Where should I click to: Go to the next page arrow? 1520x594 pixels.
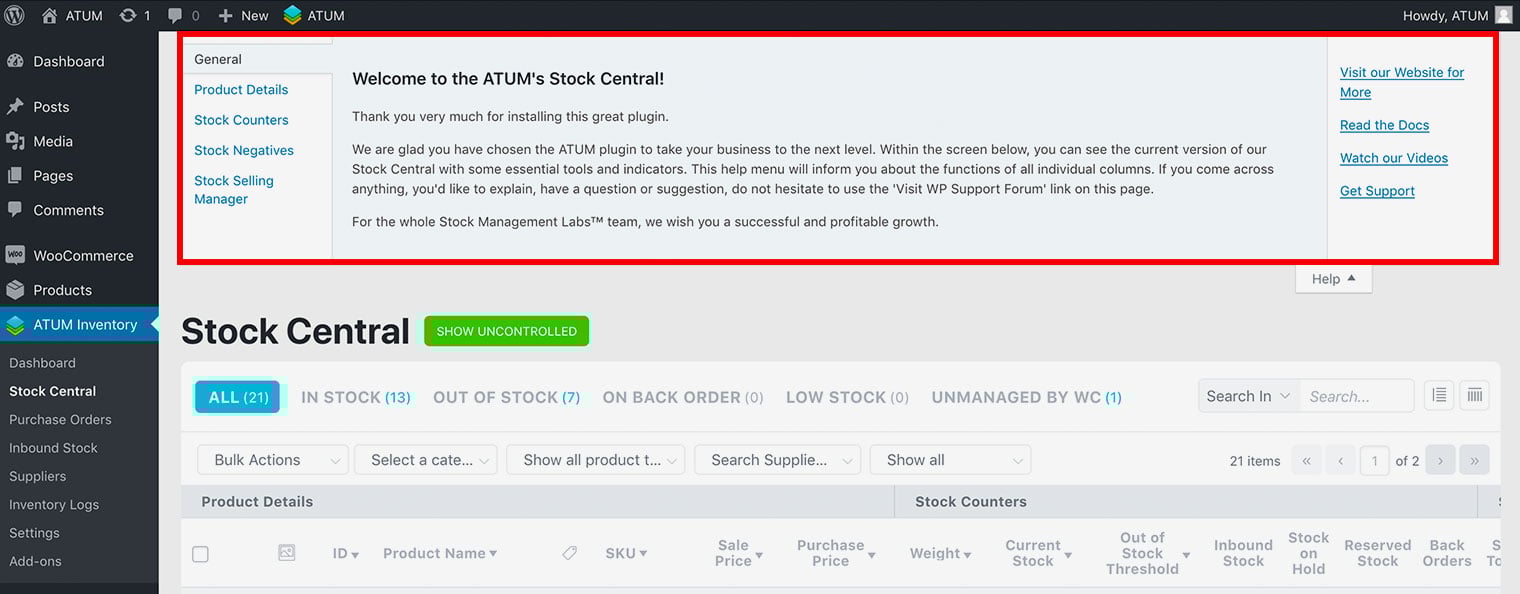[1440, 460]
